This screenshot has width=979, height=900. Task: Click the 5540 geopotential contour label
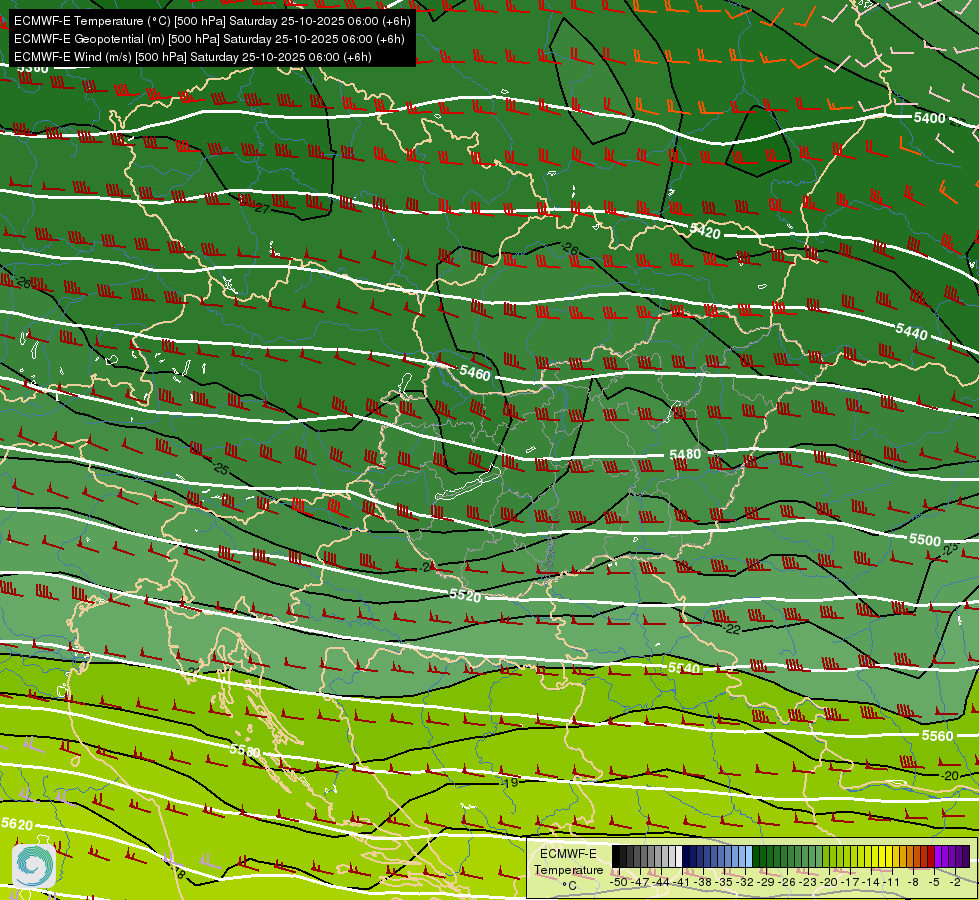tap(684, 668)
